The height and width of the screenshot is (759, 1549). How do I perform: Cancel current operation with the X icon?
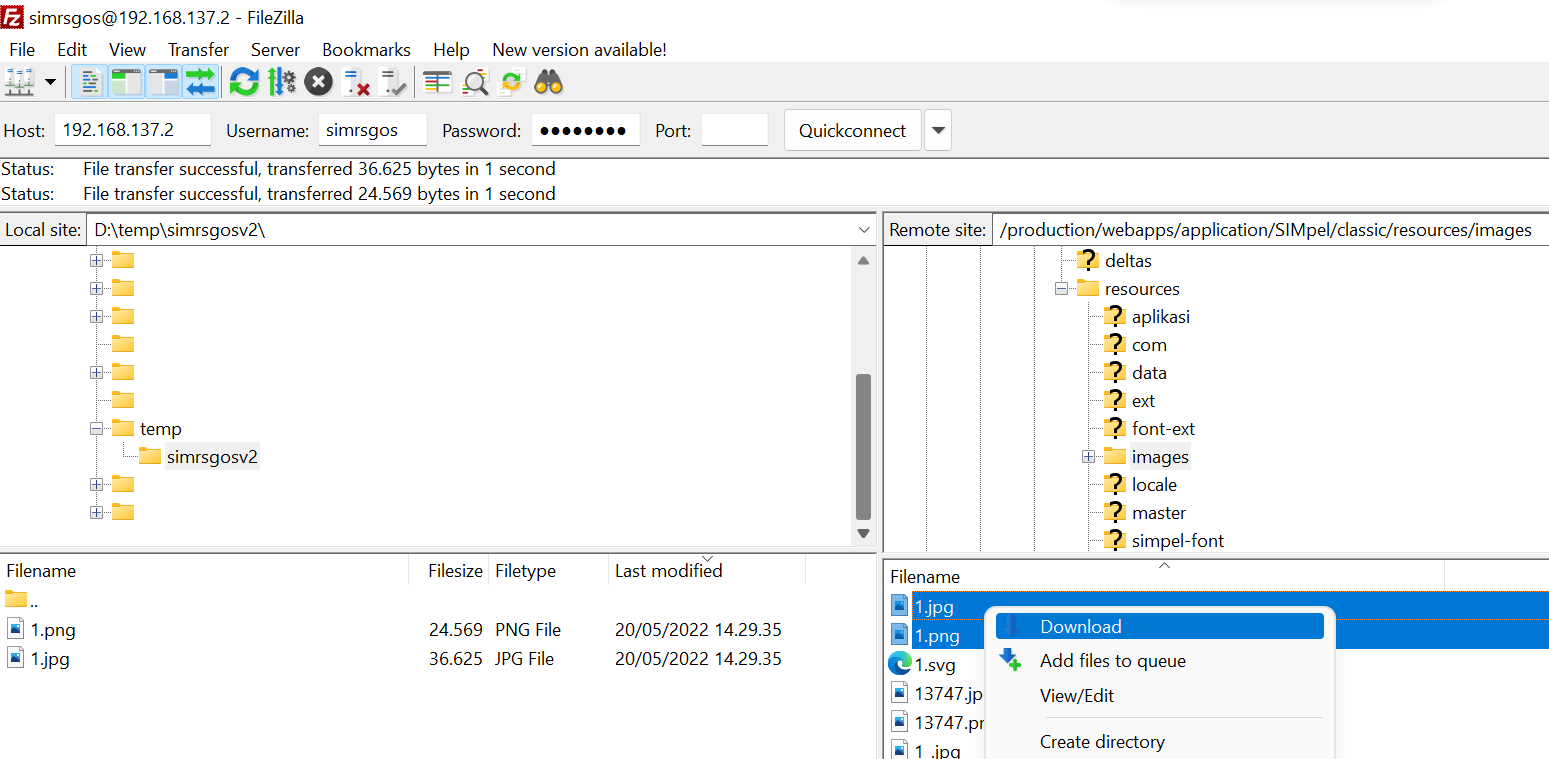point(318,82)
